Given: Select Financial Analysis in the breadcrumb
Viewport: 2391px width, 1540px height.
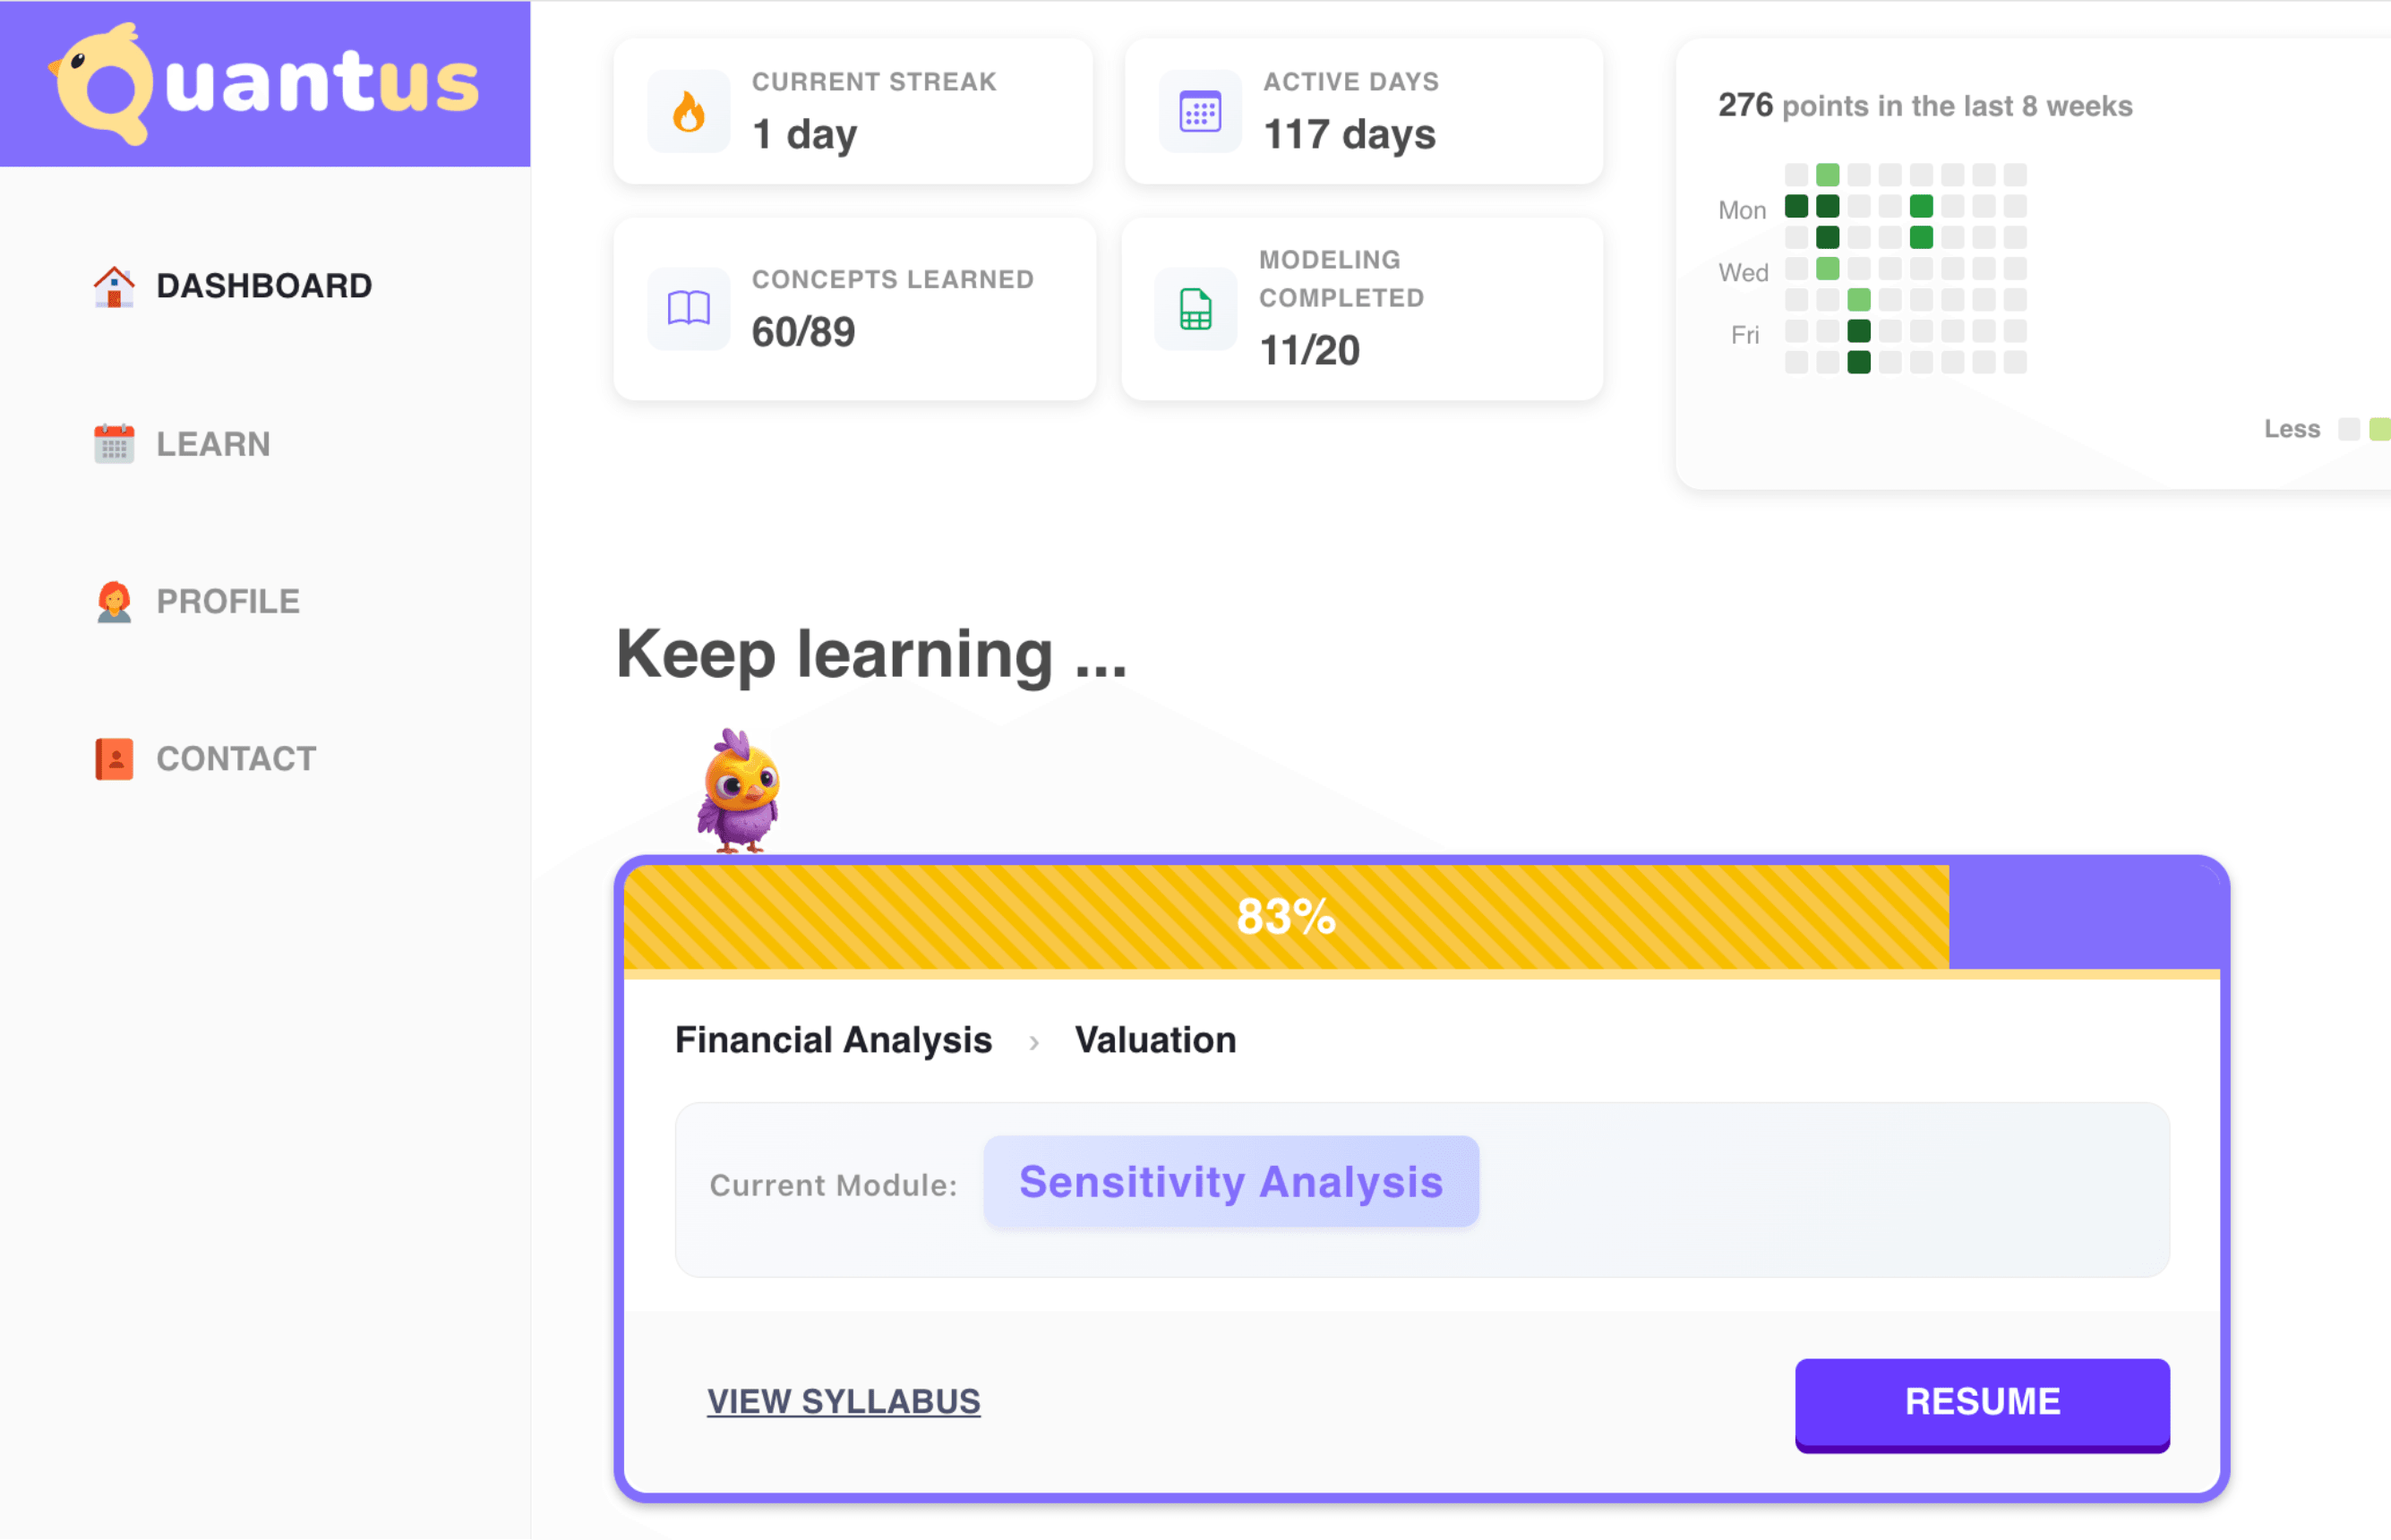Looking at the screenshot, I should [834, 1040].
